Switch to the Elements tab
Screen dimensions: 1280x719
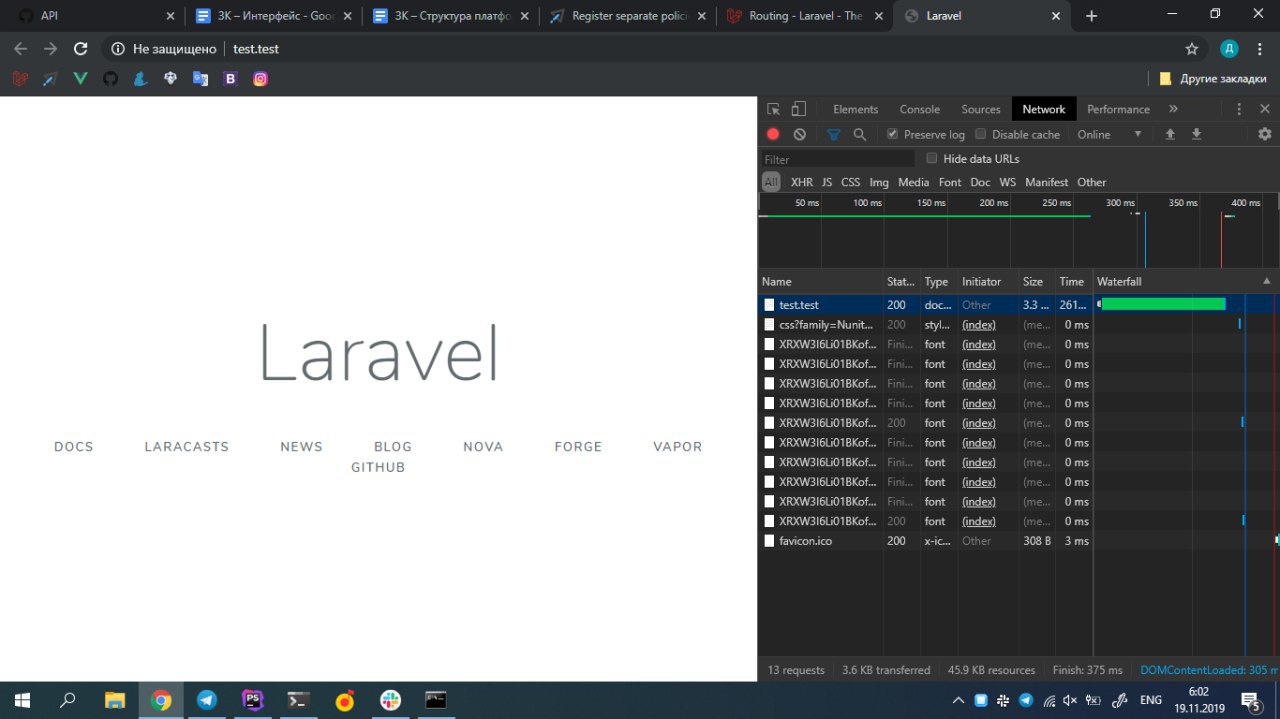tap(855, 109)
